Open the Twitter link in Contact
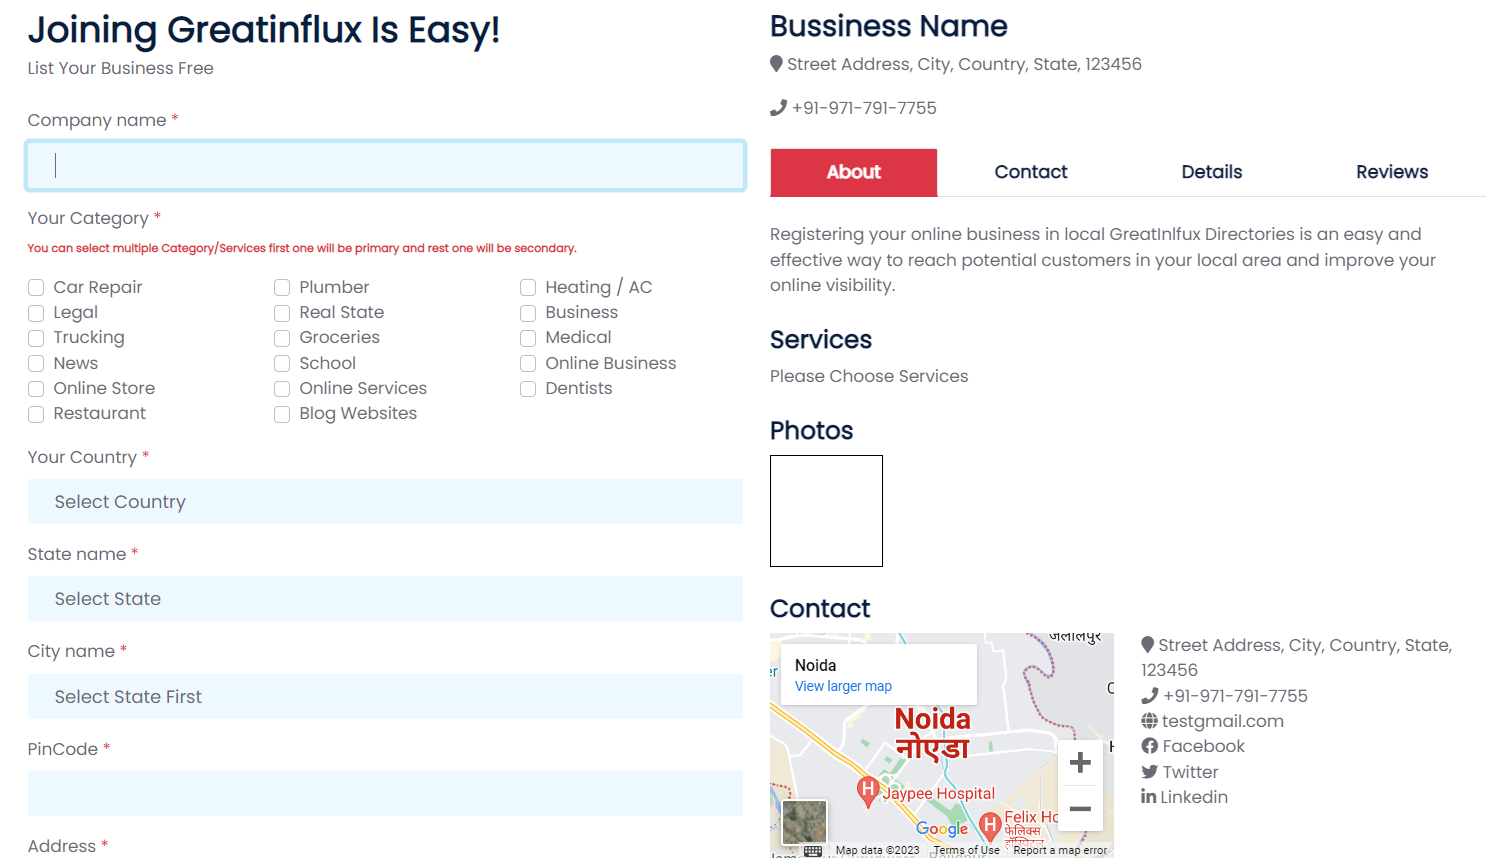 click(x=1190, y=772)
